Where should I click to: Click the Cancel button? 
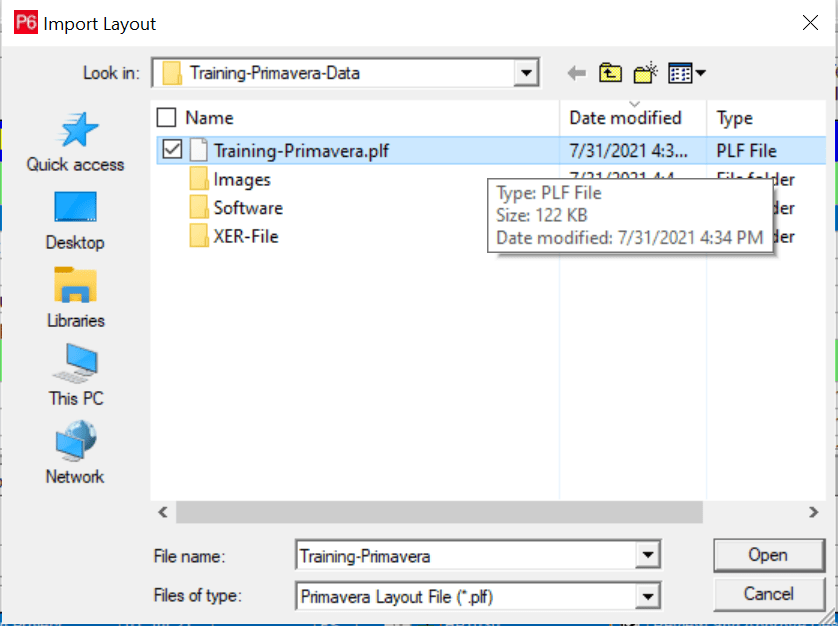click(x=768, y=594)
